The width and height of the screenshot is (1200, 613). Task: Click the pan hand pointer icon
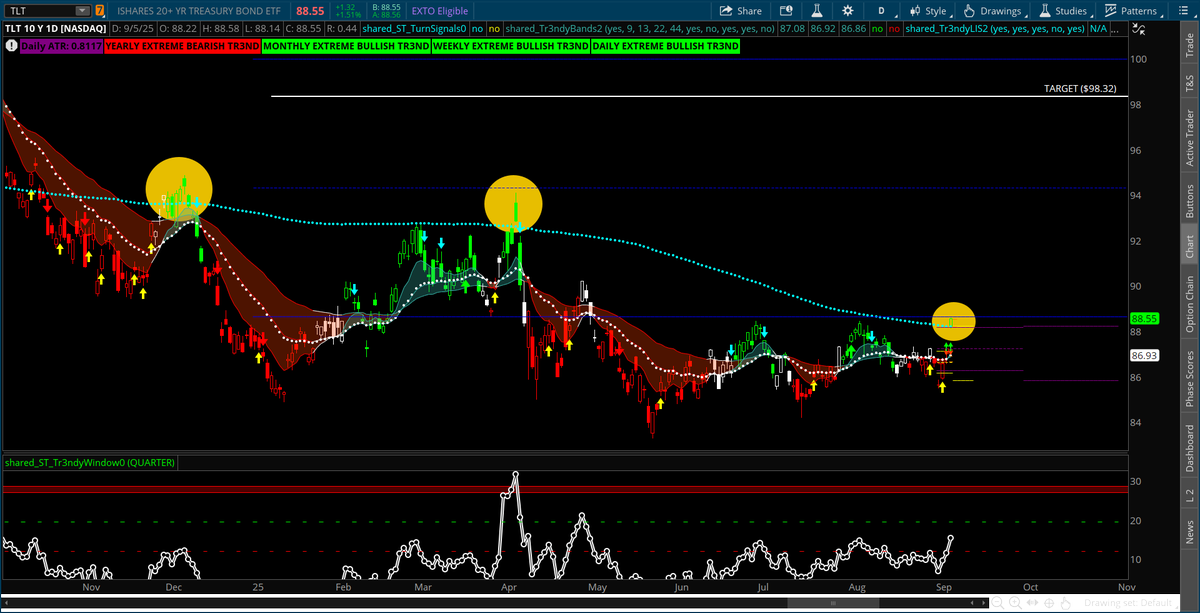(x=1065, y=603)
